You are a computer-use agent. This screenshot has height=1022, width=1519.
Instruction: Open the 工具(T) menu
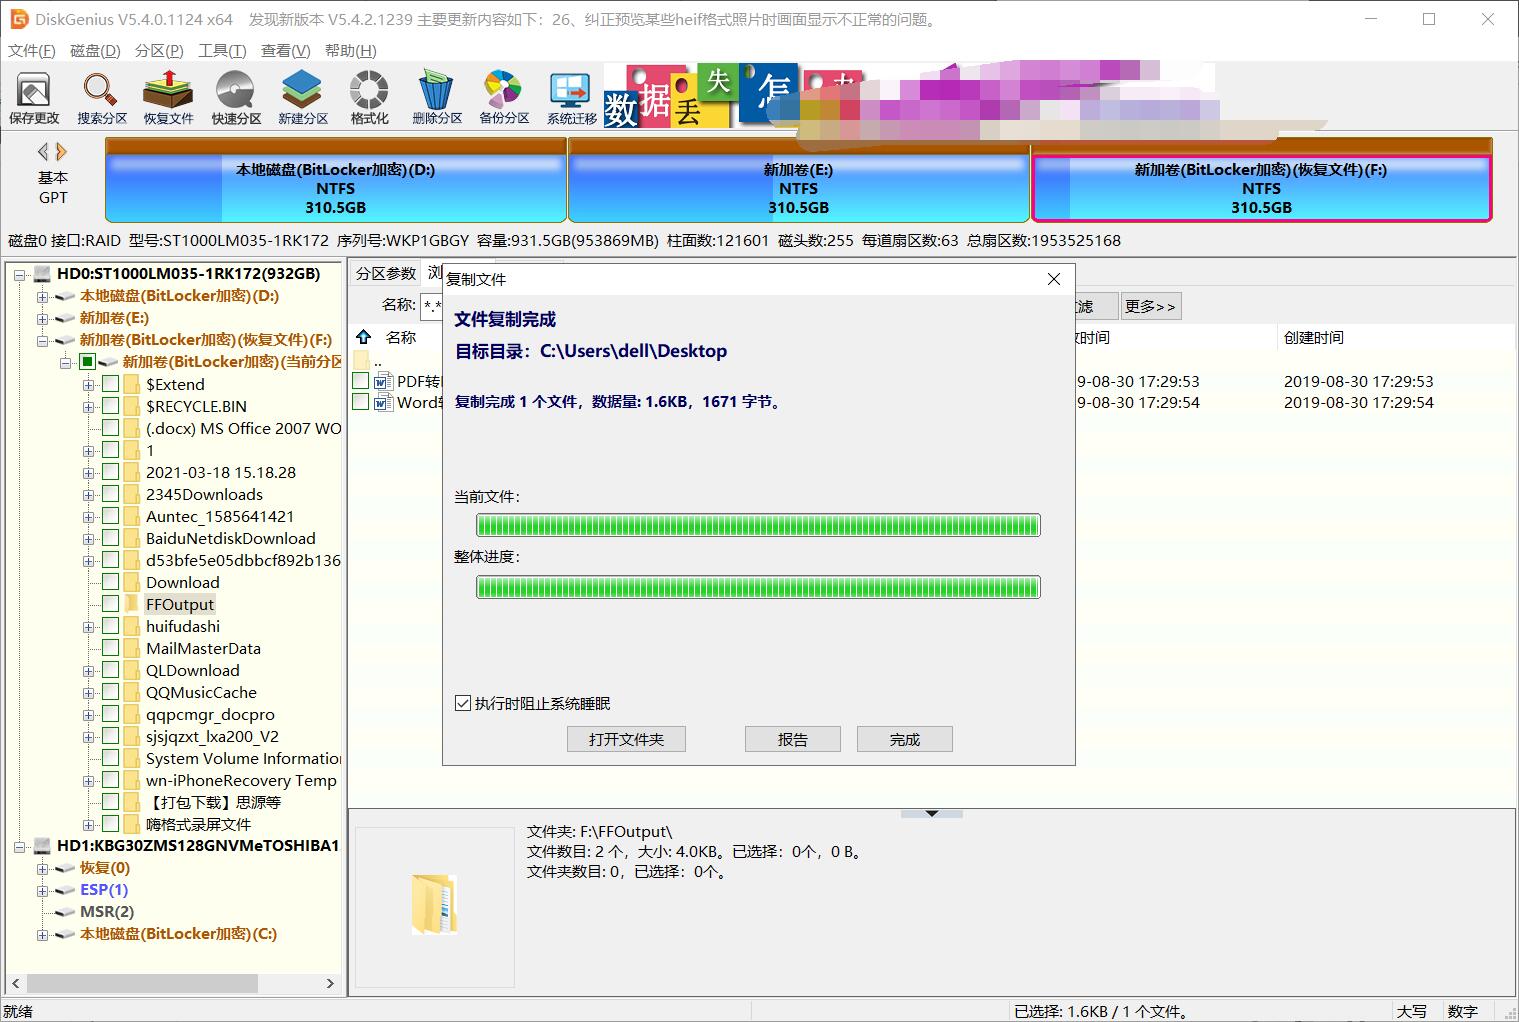(x=222, y=50)
